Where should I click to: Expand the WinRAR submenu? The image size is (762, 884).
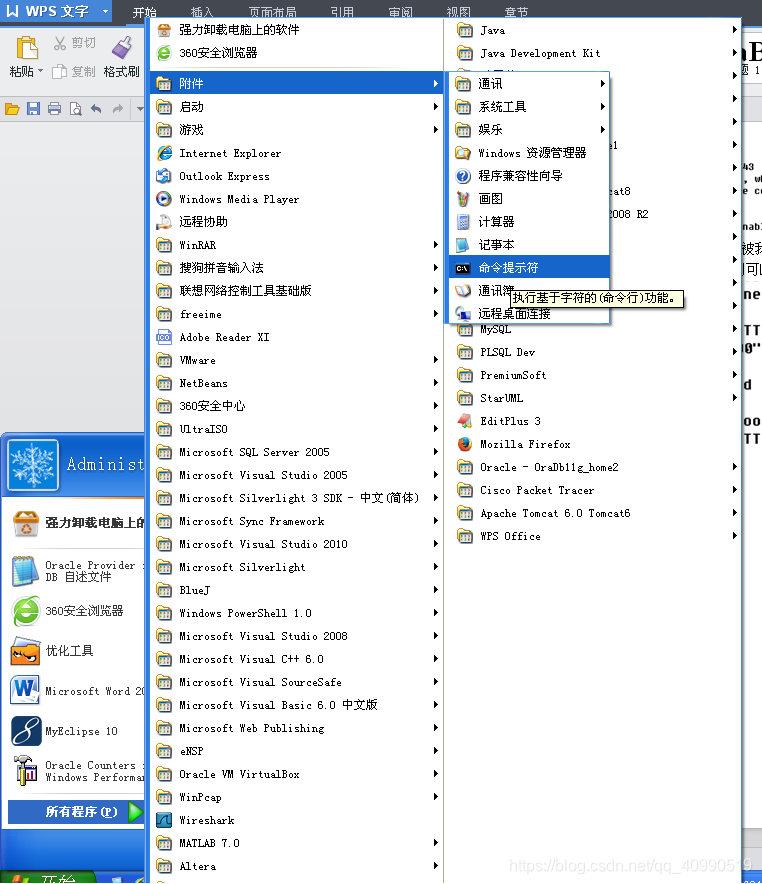tap(296, 245)
